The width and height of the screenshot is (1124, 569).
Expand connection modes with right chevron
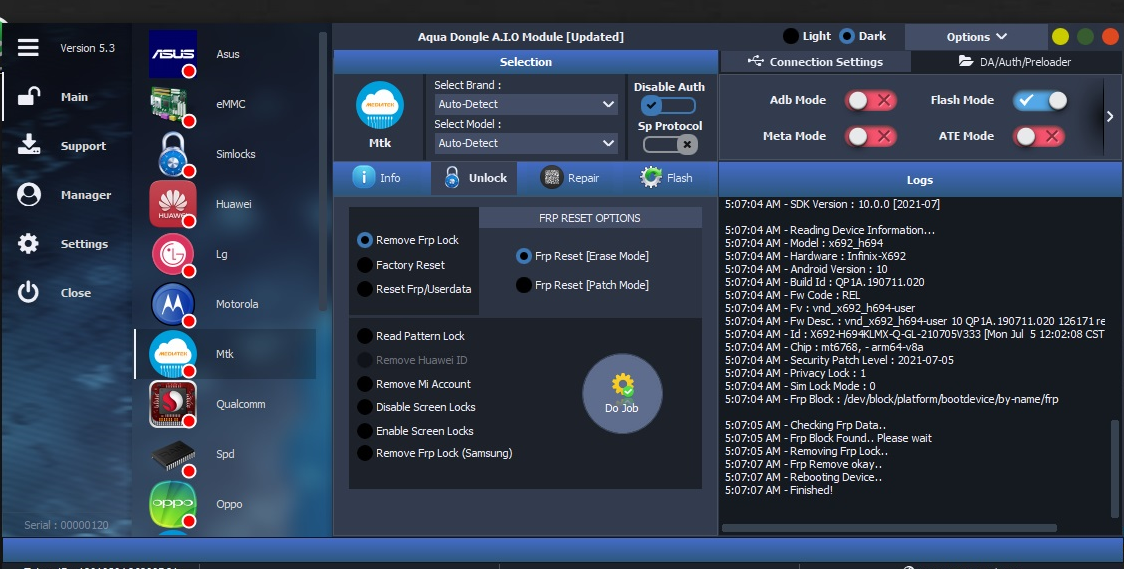[x=1110, y=116]
